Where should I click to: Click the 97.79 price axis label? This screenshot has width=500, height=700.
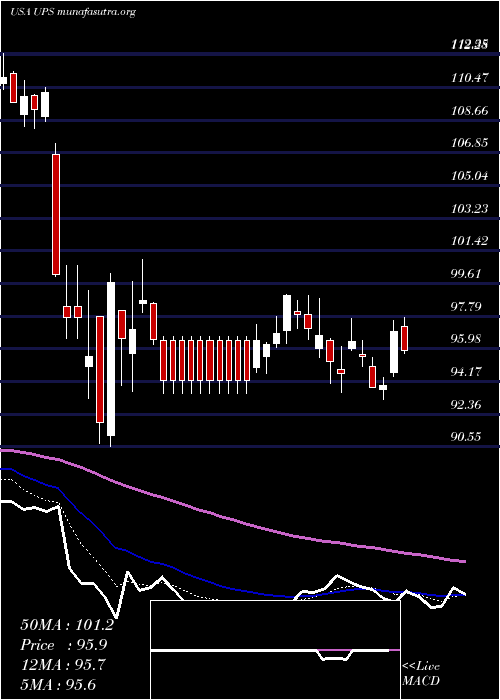click(x=468, y=306)
